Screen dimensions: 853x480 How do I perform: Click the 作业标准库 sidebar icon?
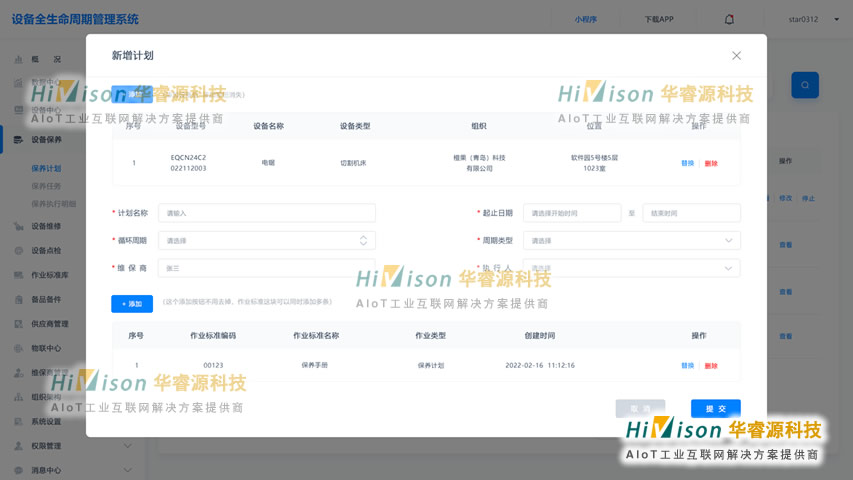[18, 275]
